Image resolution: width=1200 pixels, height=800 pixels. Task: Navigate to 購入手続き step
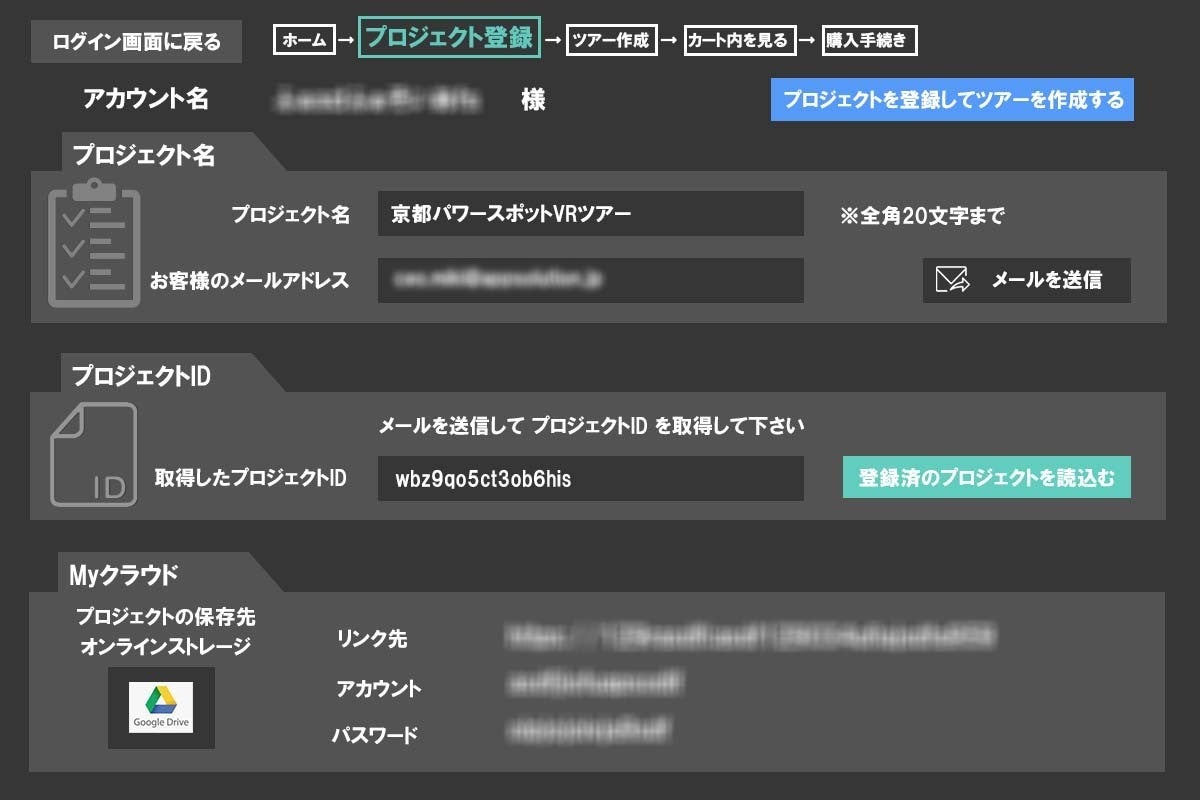[867, 40]
